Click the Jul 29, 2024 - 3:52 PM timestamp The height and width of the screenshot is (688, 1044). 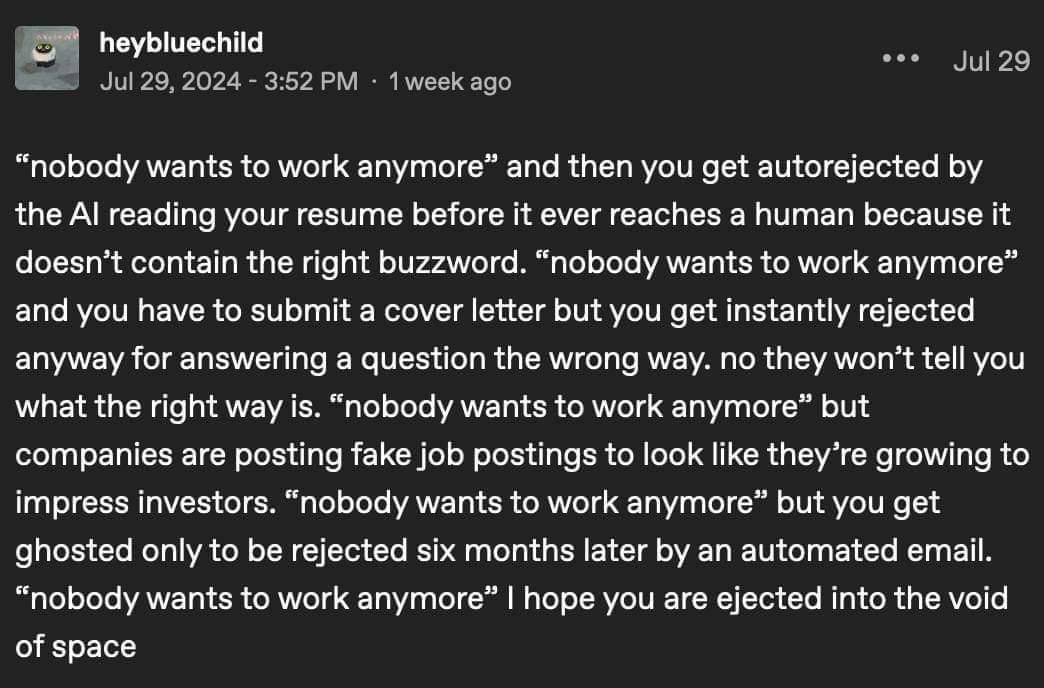(x=228, y=81)
